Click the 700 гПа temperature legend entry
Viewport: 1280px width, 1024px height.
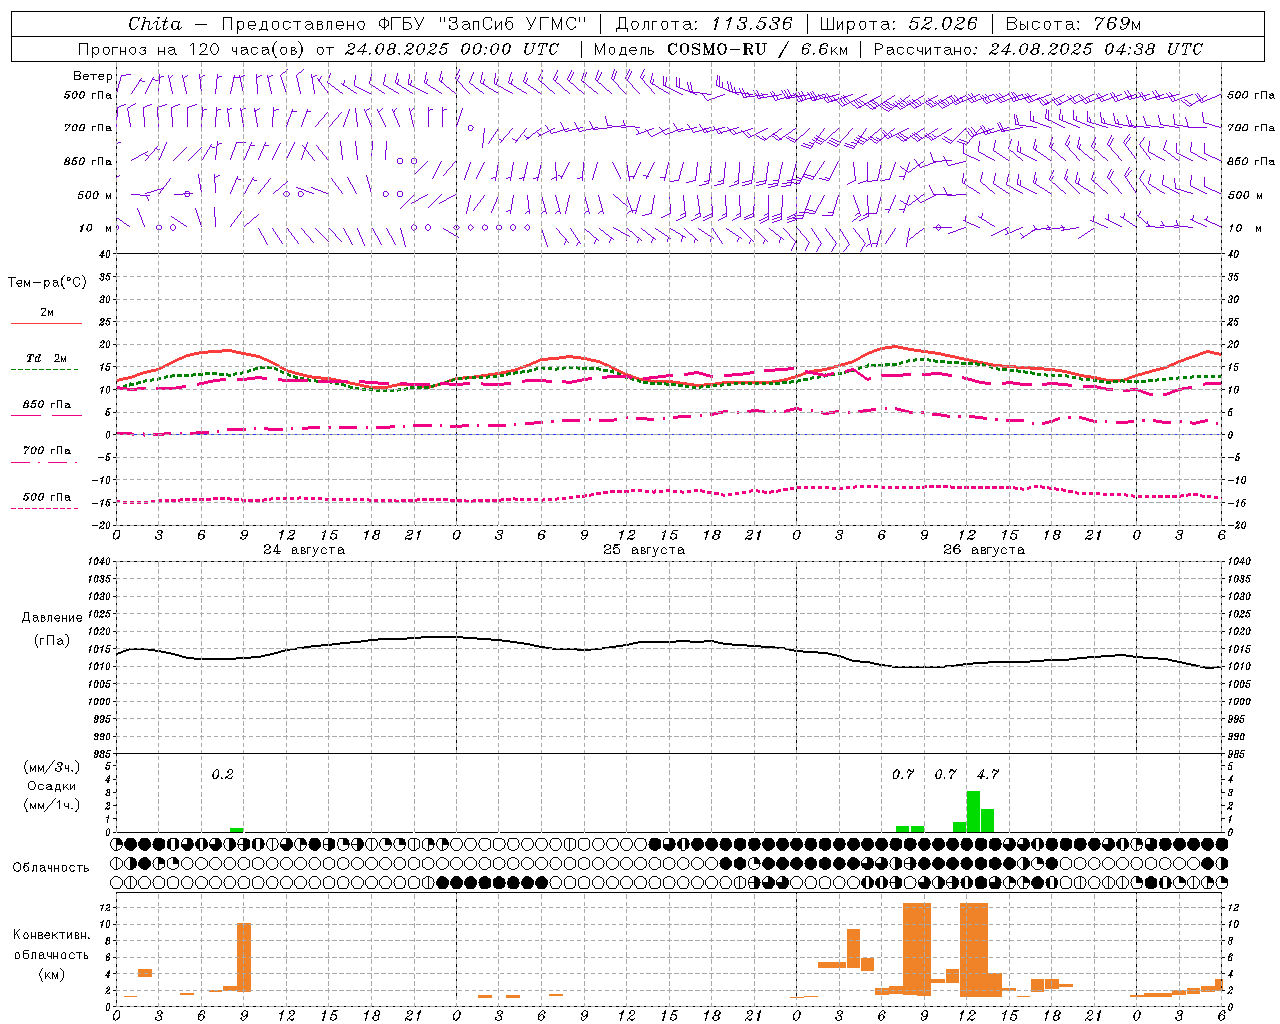pyautogui.click(x=47, y=450)
